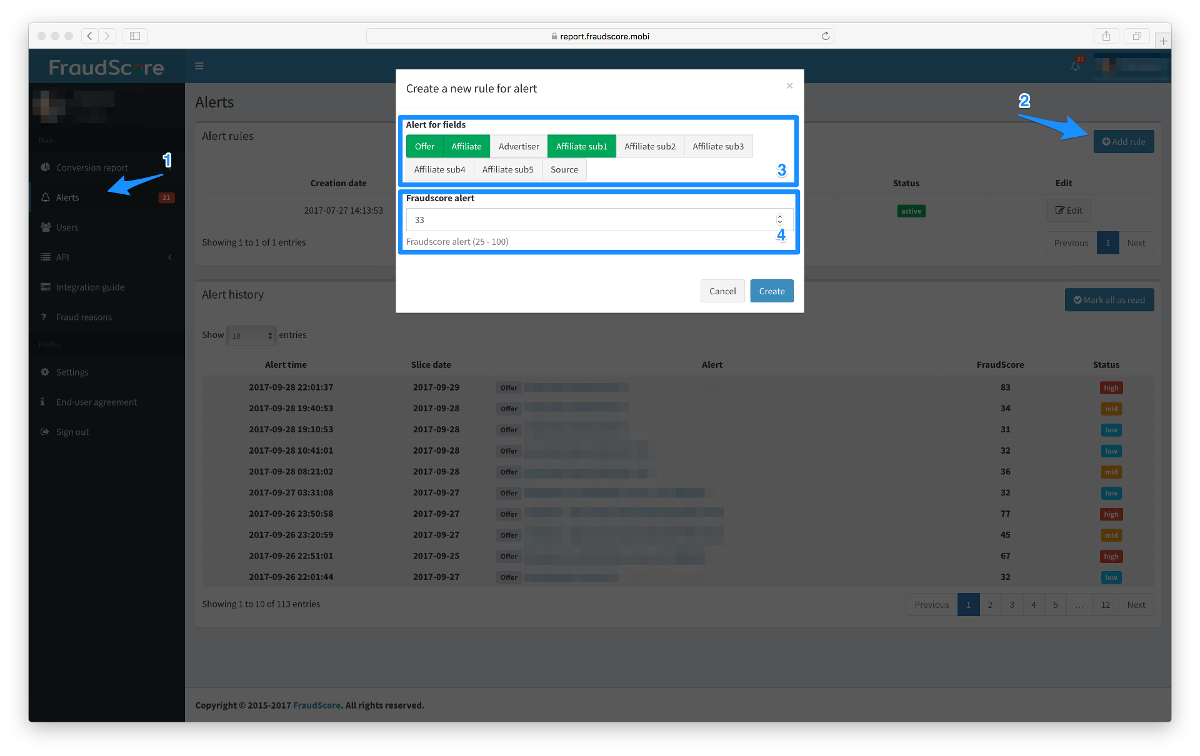Viewport: 1200px width, 756px height.
Task: Adjust the Fraudscore alert stepper arrows
Action: coord(780,219)
